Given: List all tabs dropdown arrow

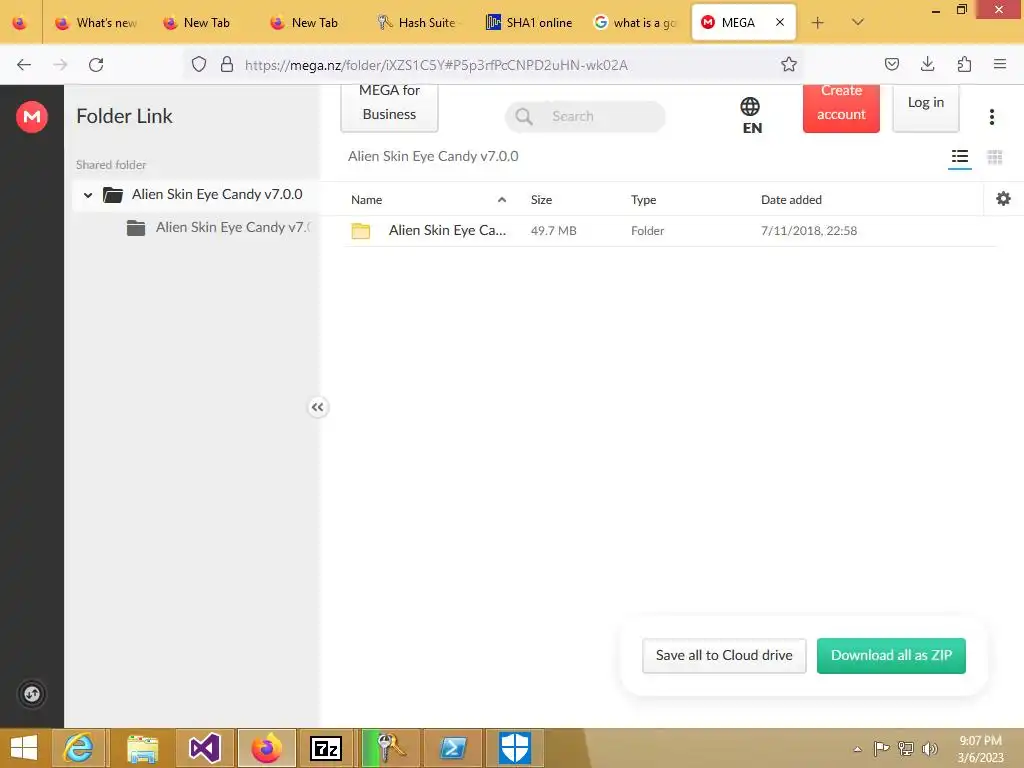Looking at the screenshot, I should [x=858, y=22].
